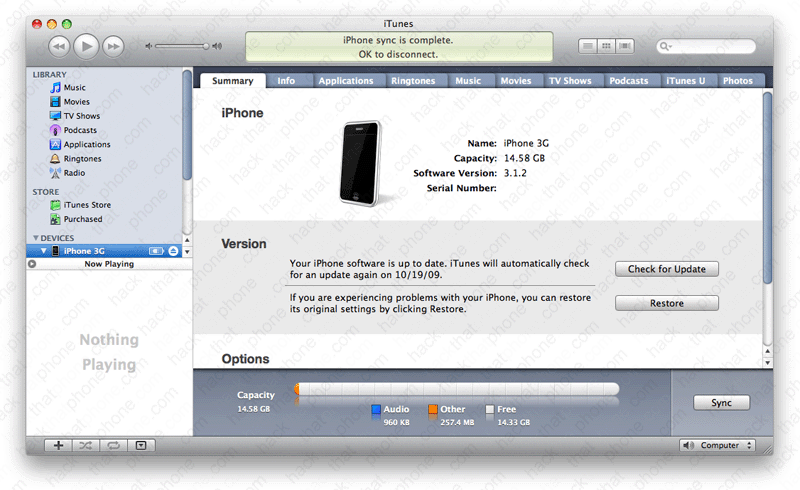This screenshot has width=800, height=490.
Task: Click the Now Playing header
Action: 109,264
